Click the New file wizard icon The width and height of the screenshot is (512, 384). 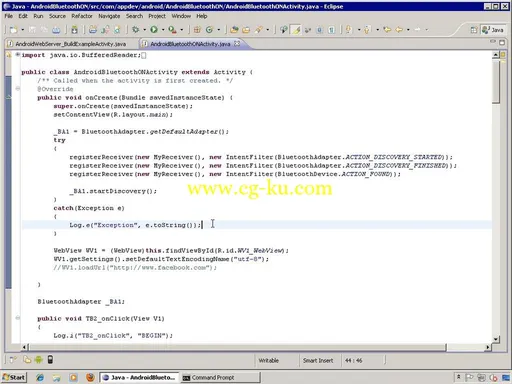click(14, 30)
